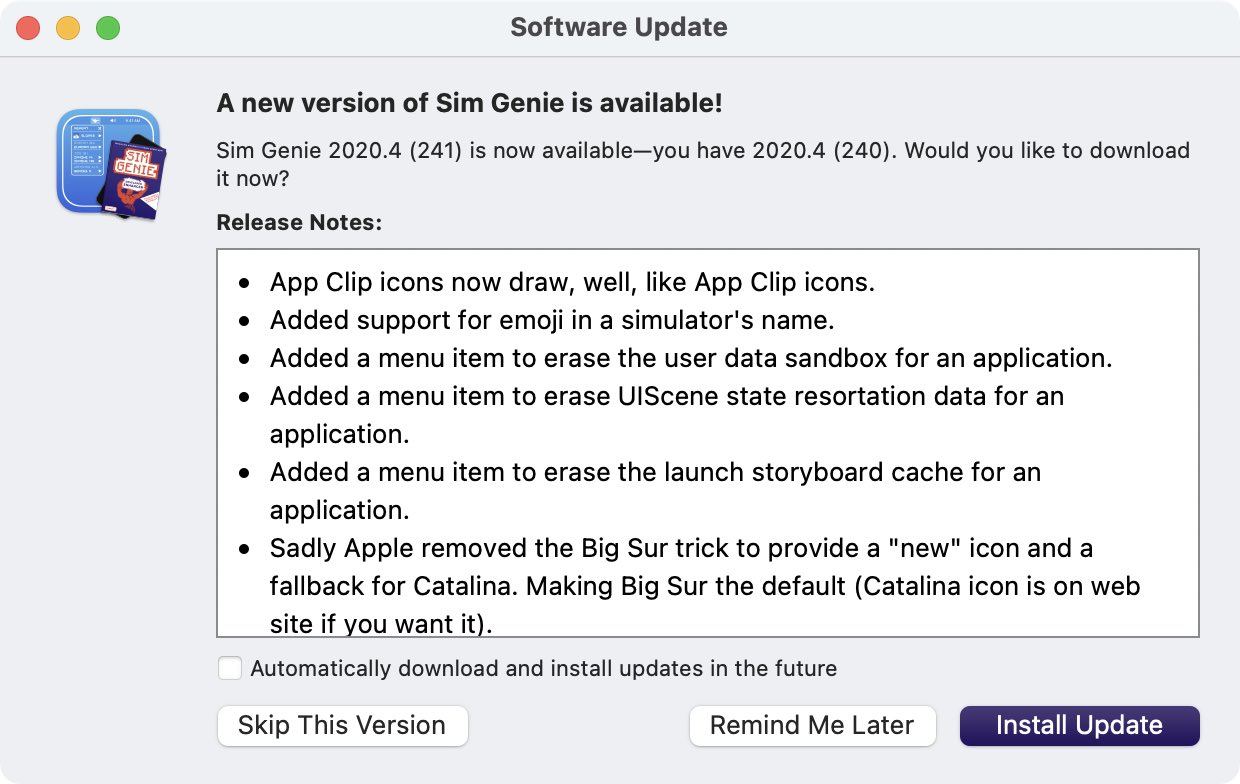Viewport: 1240px width, 784px height.
Task: Click the 'A new version of Sim Genie' heading
Action: pyautogui.click(x=469, y=103)
